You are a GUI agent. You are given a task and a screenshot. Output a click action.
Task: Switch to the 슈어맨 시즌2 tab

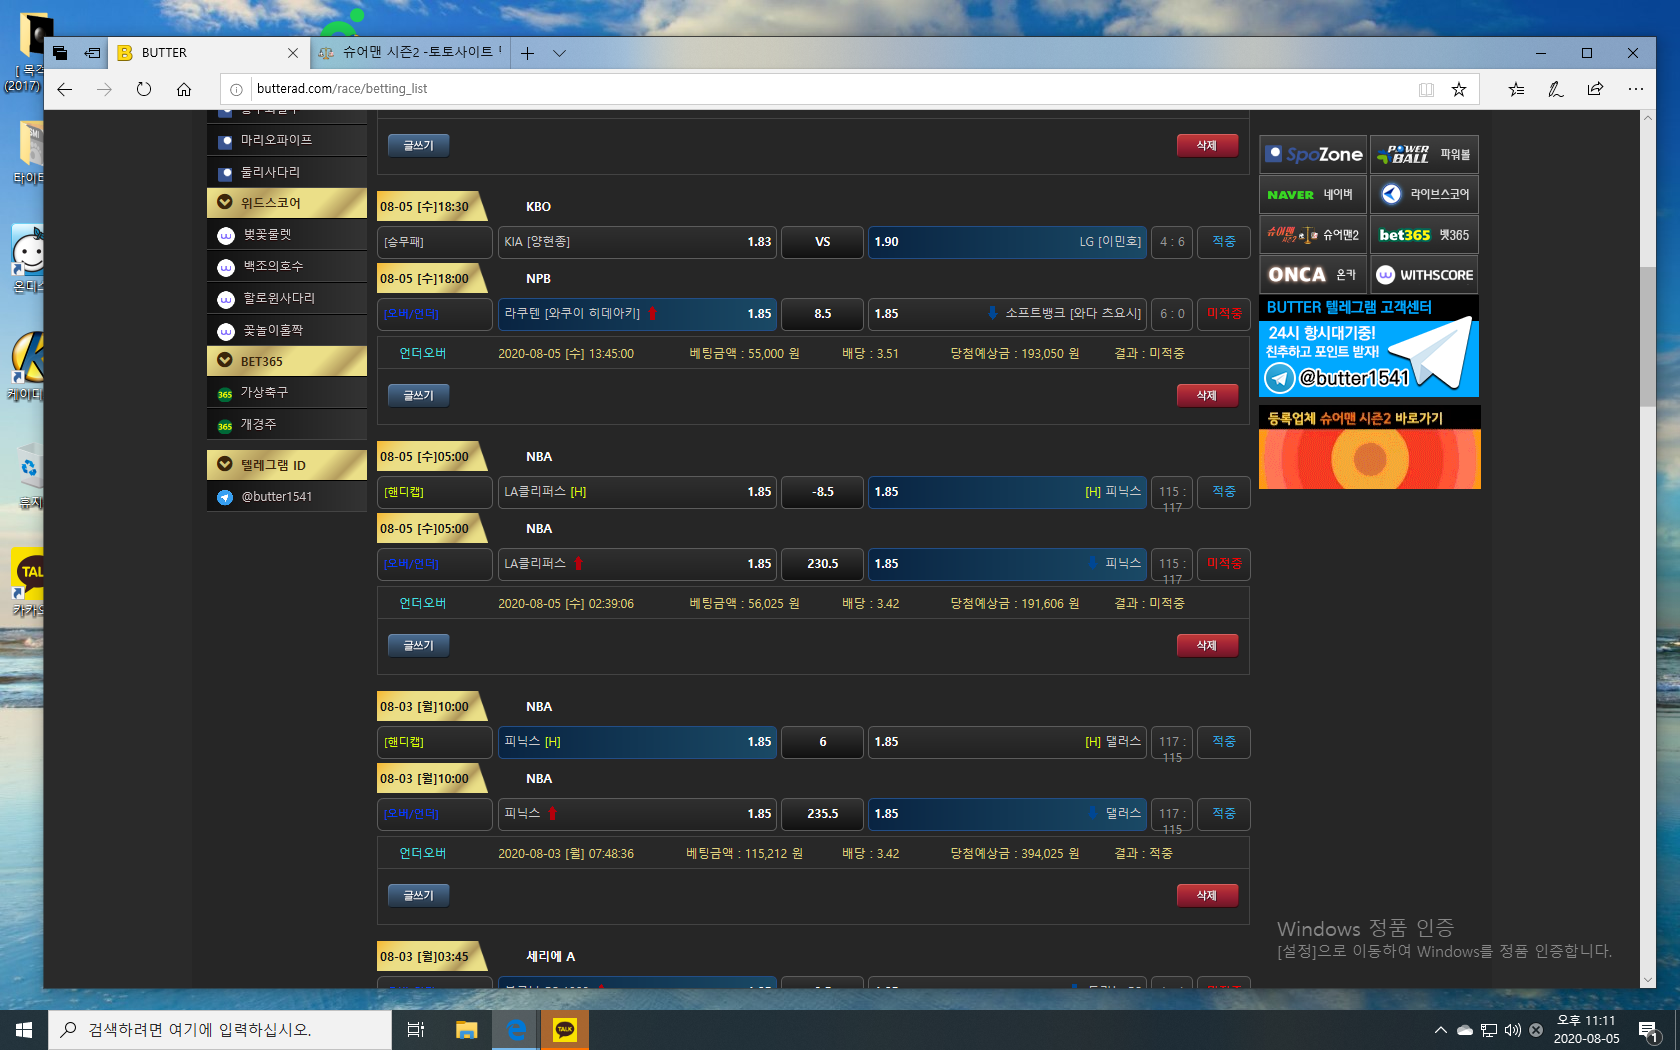pyautogui.click(x=410, y=53)
